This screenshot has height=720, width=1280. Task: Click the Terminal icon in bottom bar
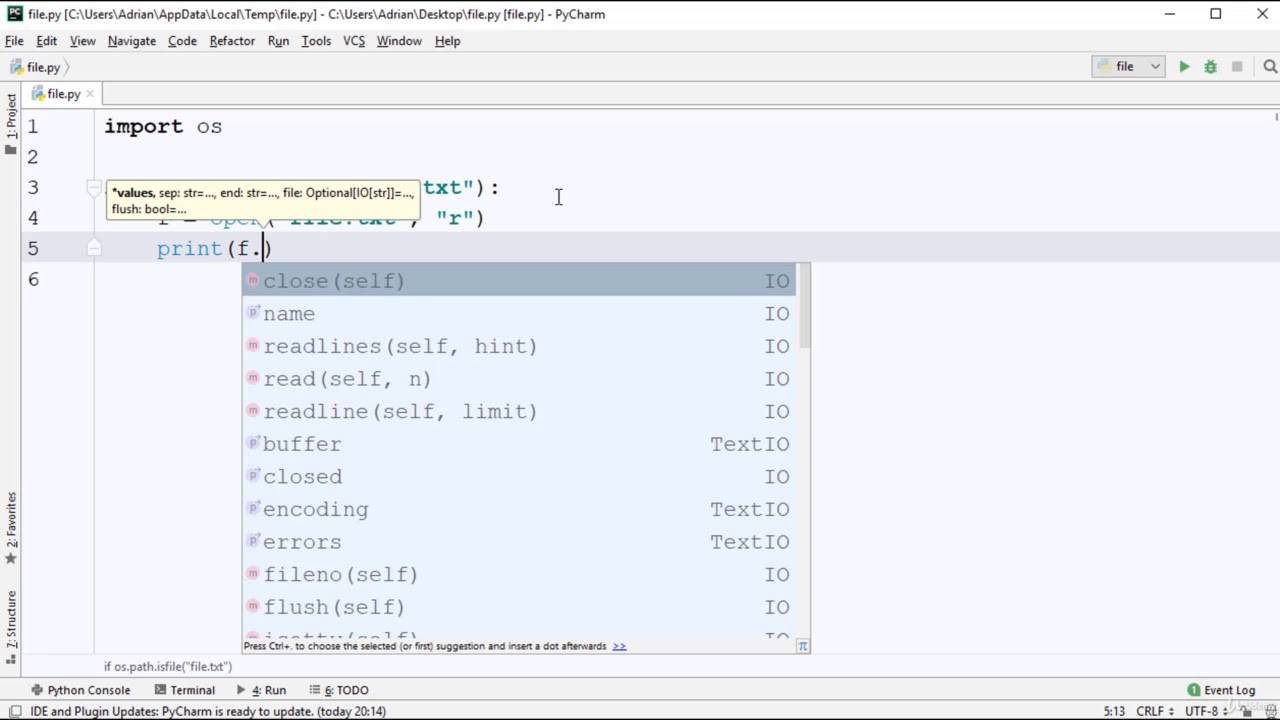point(161,690)
